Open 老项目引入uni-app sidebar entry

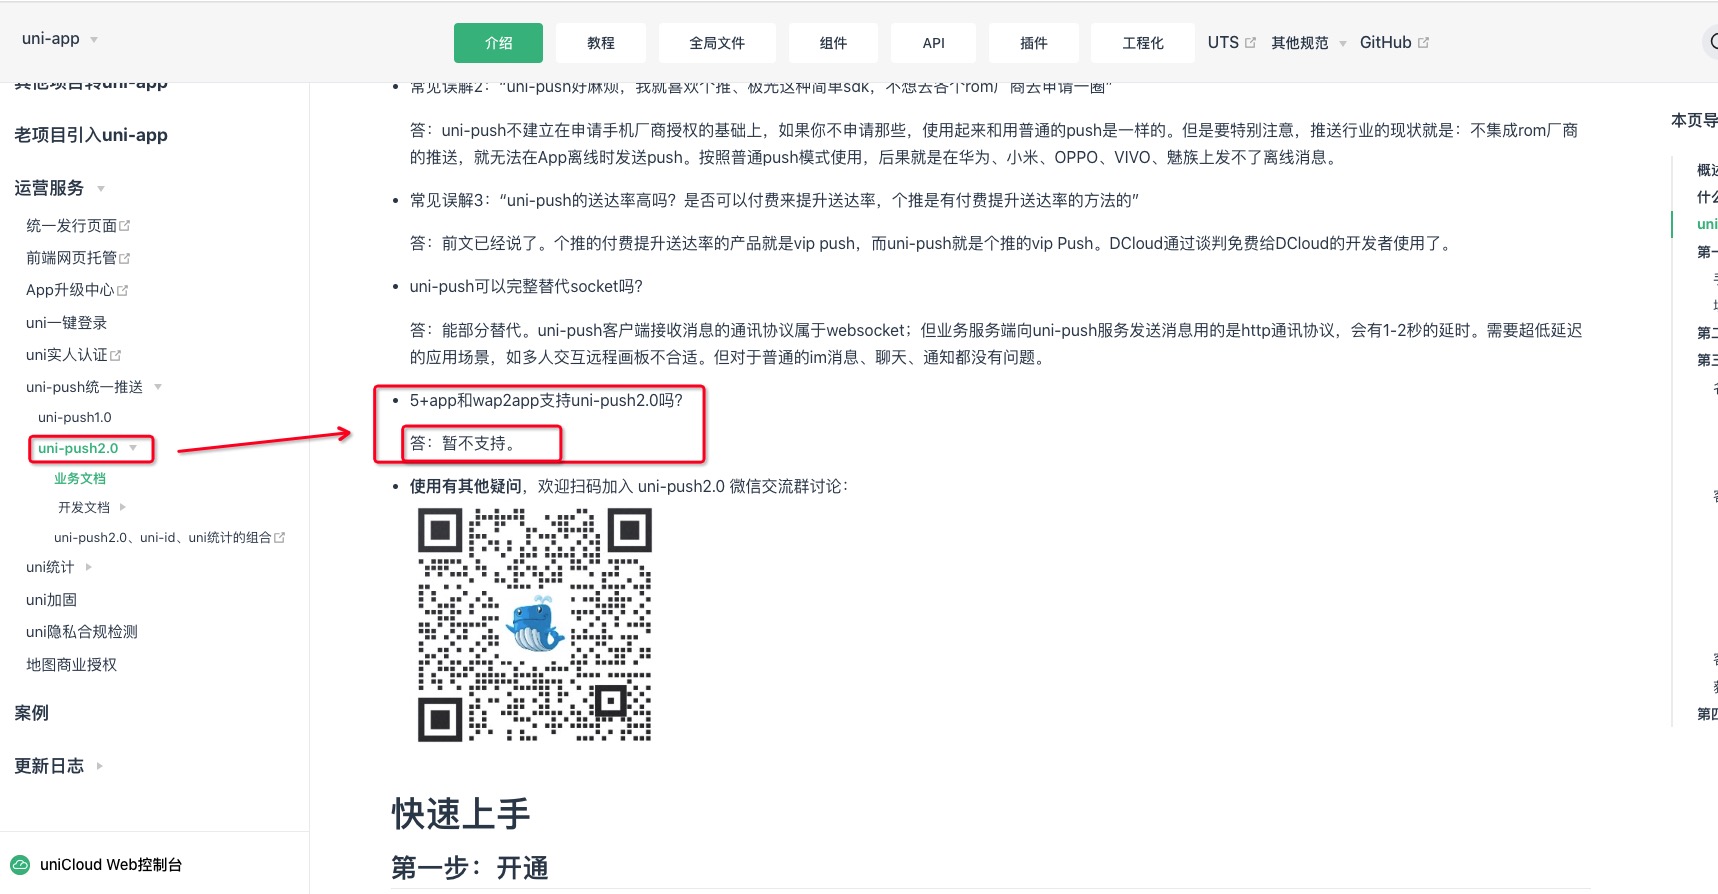91,135
